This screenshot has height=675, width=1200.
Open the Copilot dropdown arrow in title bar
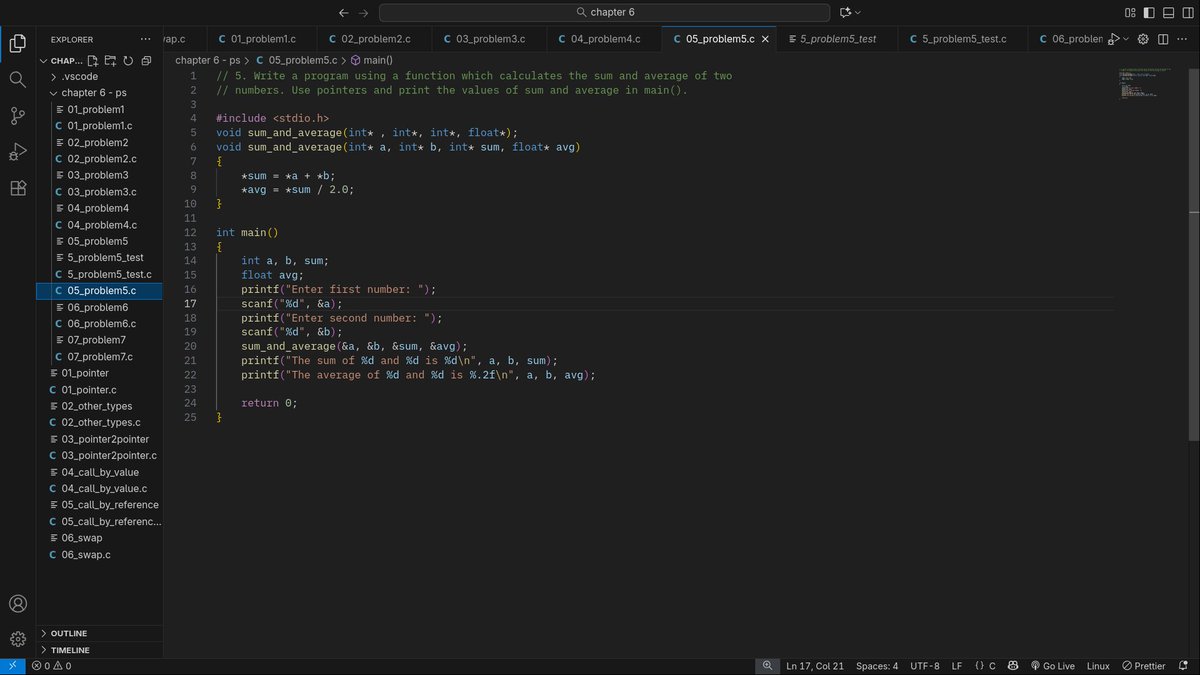[858, 12]
